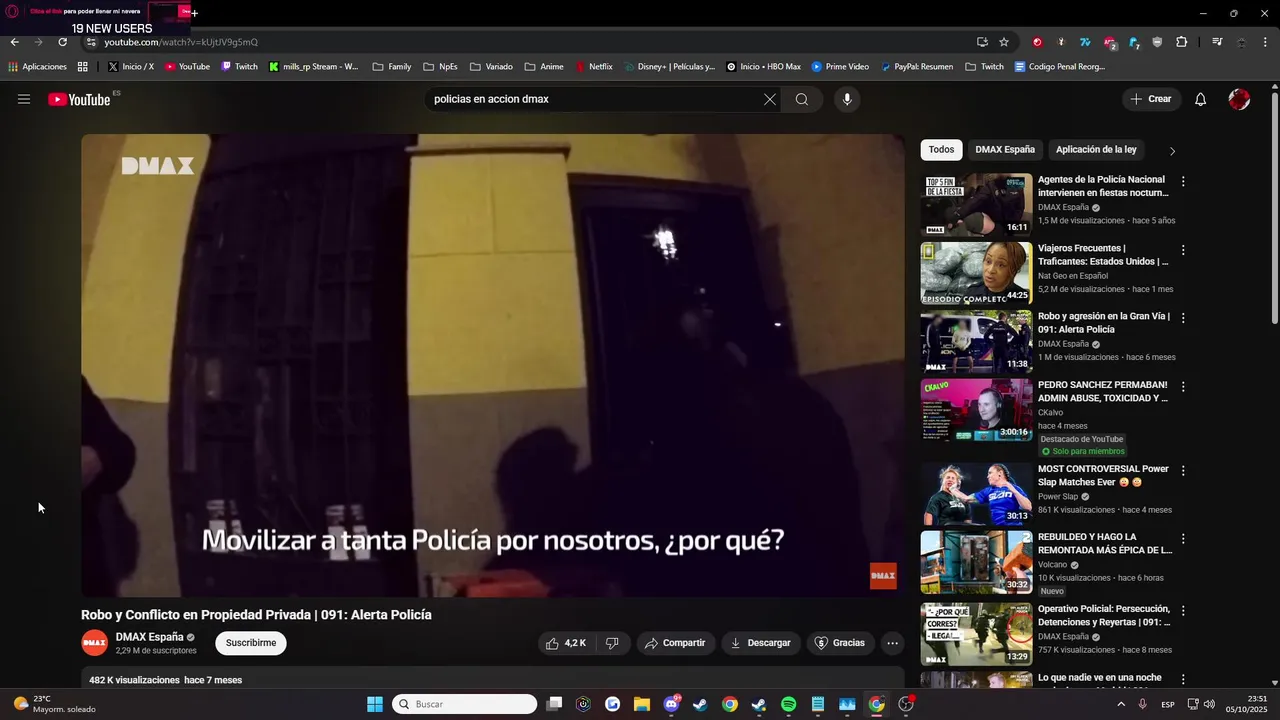Open Prime Video bookmark
The height and width of the screenshot is (720, 1280).
click(840, 67)
